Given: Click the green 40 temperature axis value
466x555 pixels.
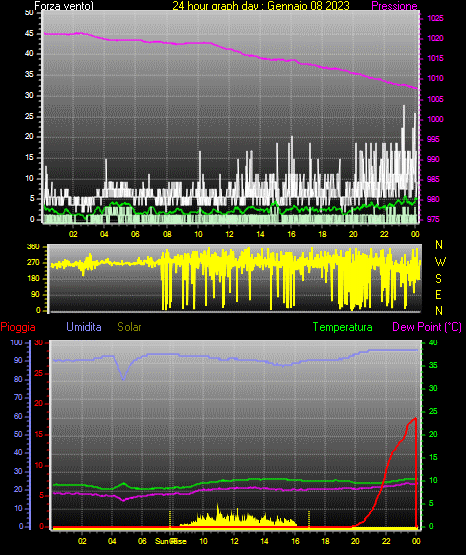Looking at the screenshot, I should coord(433,342).
